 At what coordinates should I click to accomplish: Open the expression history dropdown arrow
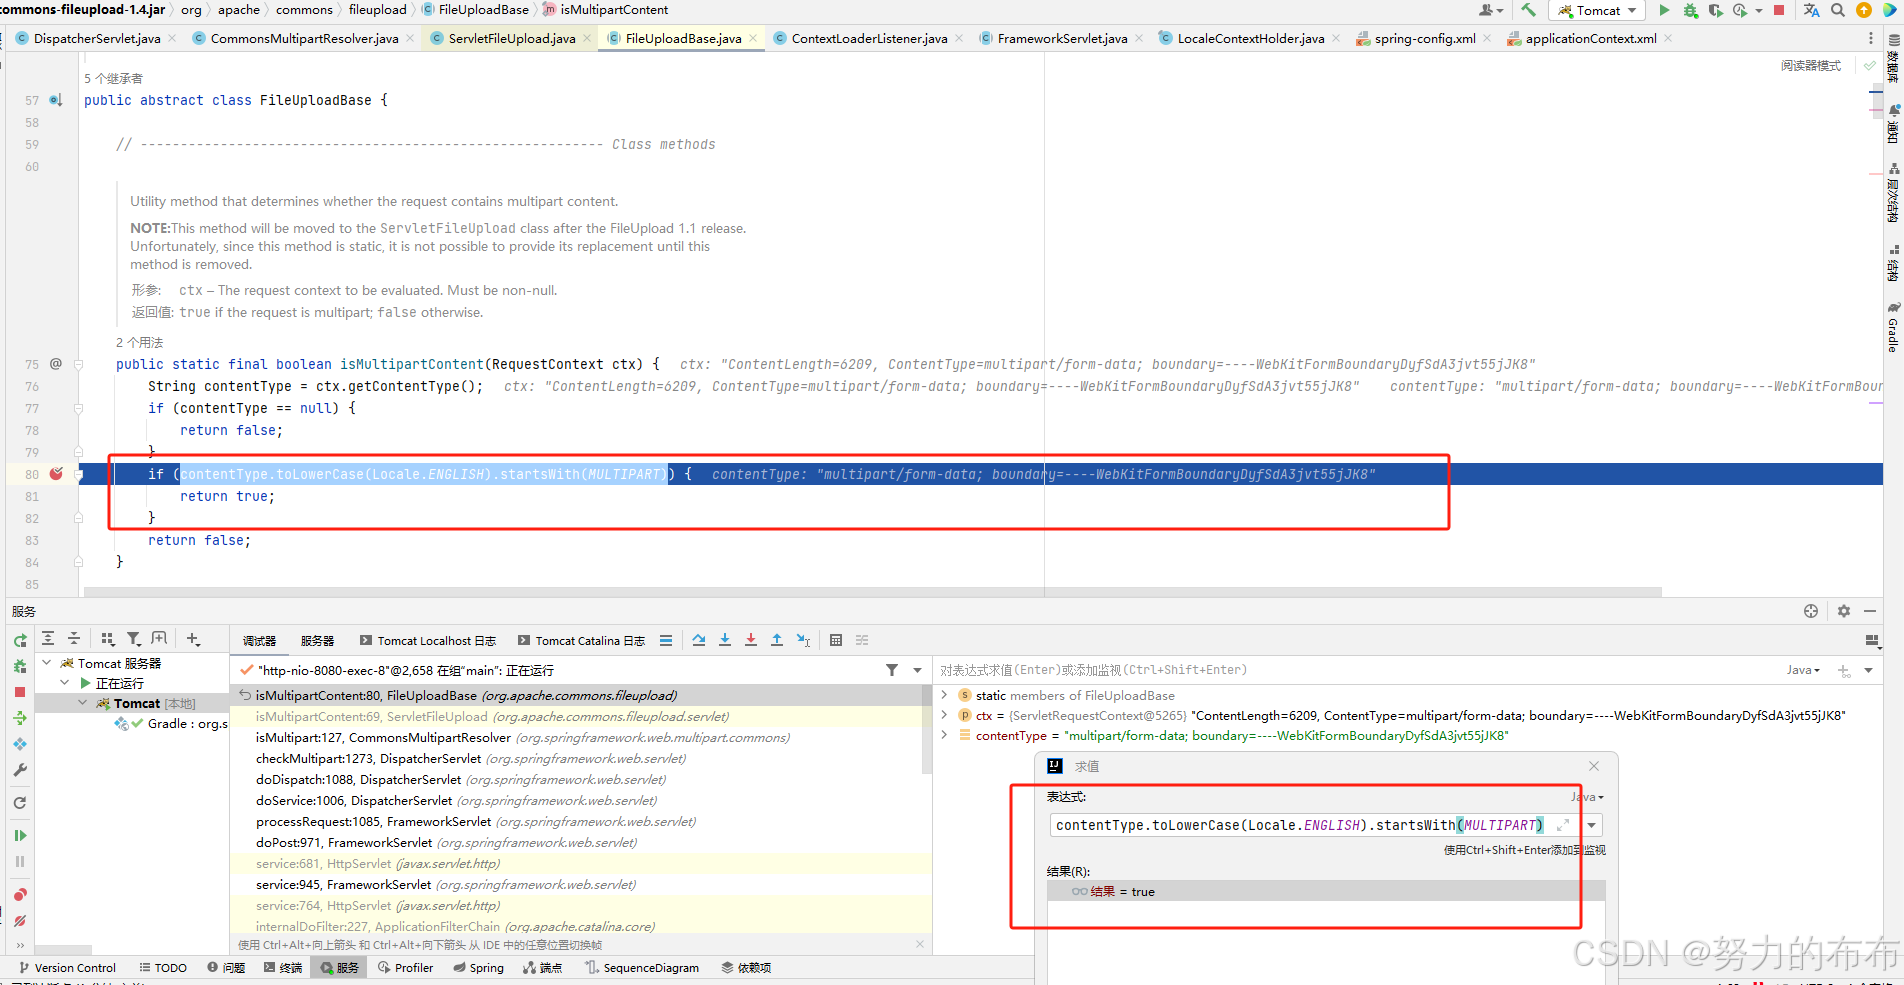click(x=1591, y=825)
